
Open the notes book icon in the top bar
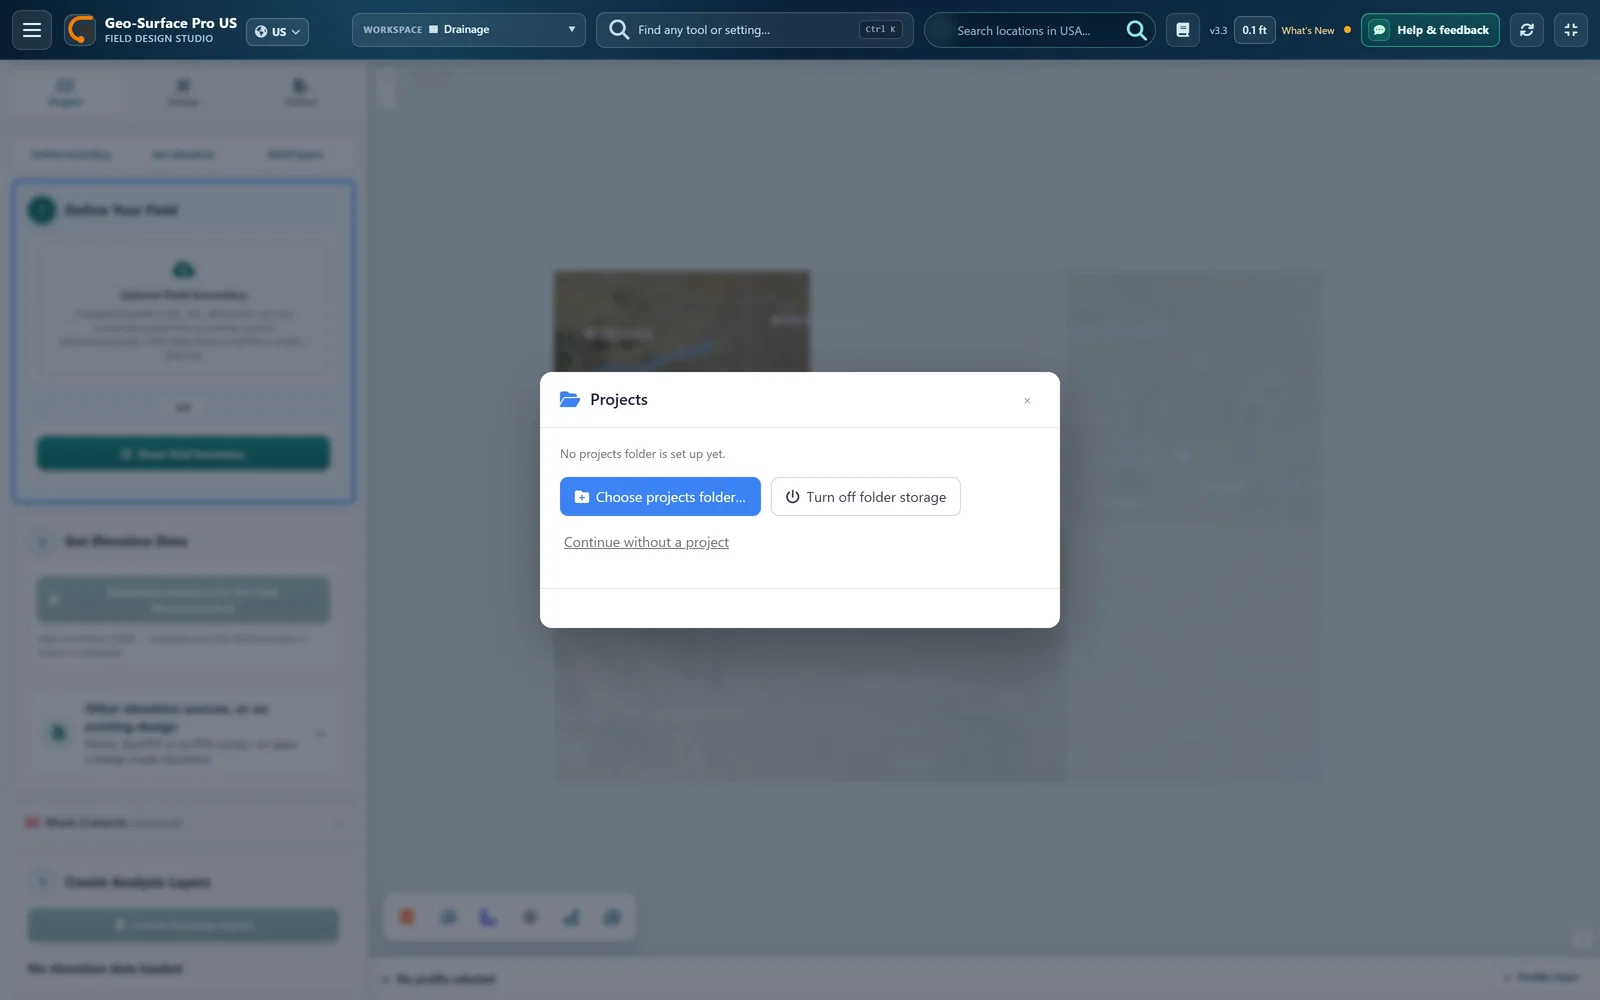click(1182, 30)
